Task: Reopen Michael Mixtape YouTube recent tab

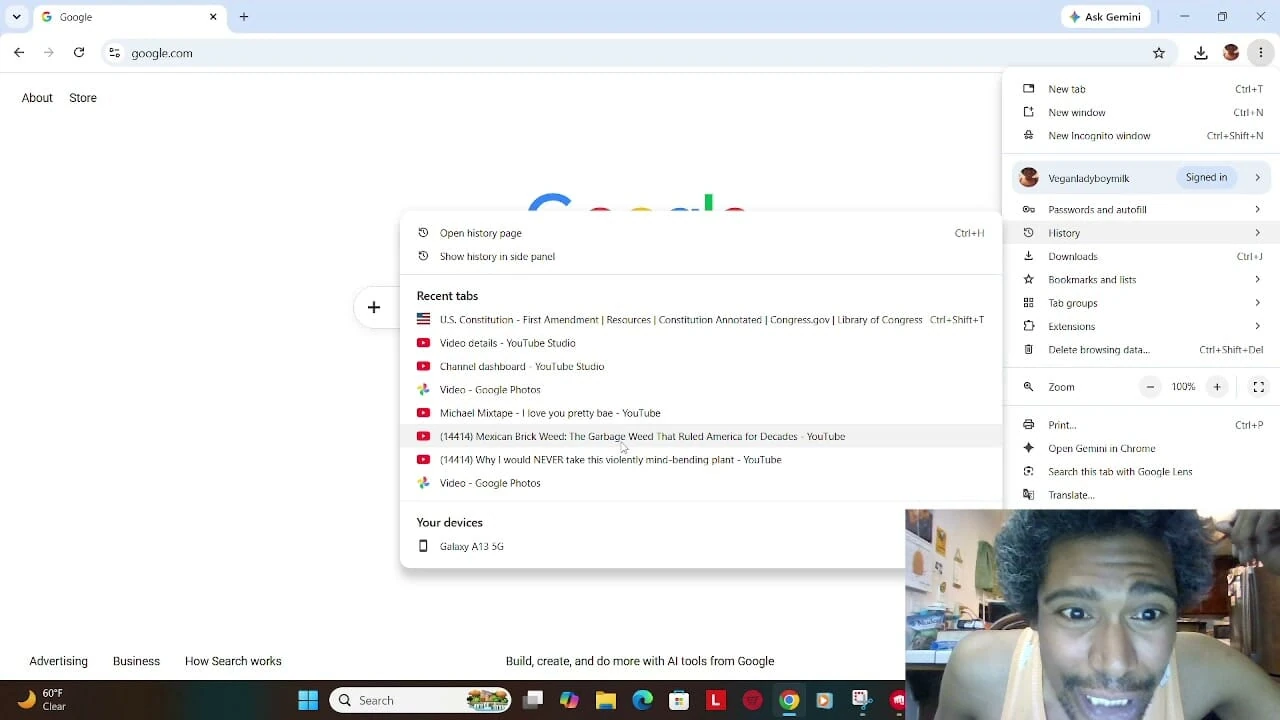Action: click(x=701, y=413)
